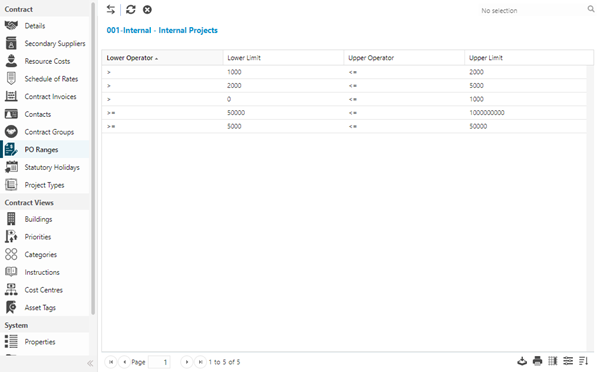Click the PO Ranges icon
Image resolution: width=600 pixels, height=372 pixels.
pyautogui.click(x=11, y=149)
